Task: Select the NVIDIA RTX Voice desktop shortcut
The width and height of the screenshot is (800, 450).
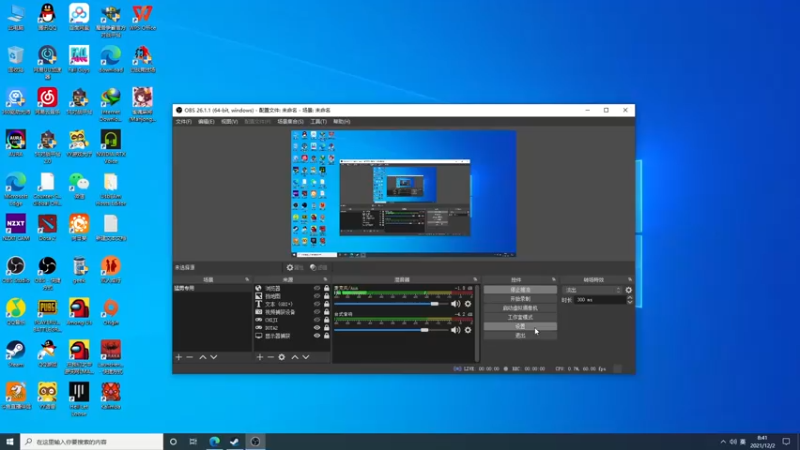Action: [x=111, y=147]
